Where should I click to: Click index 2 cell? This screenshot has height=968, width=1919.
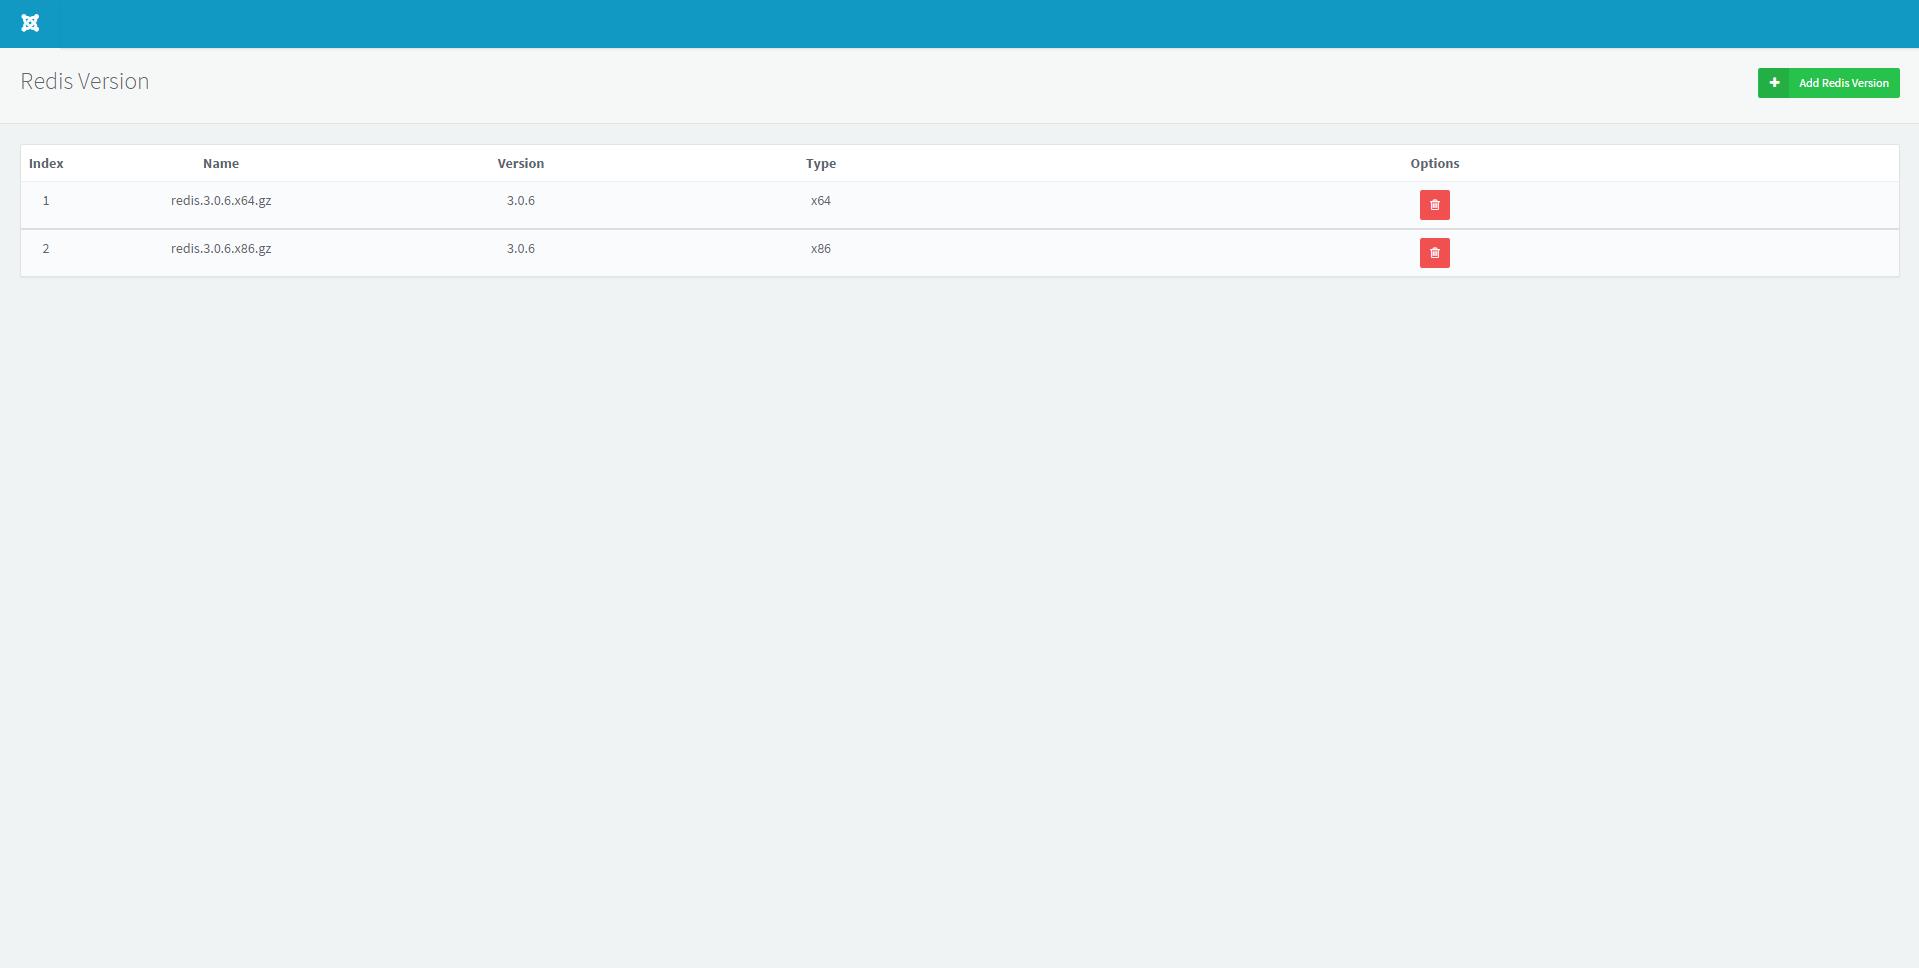[46, 248]
